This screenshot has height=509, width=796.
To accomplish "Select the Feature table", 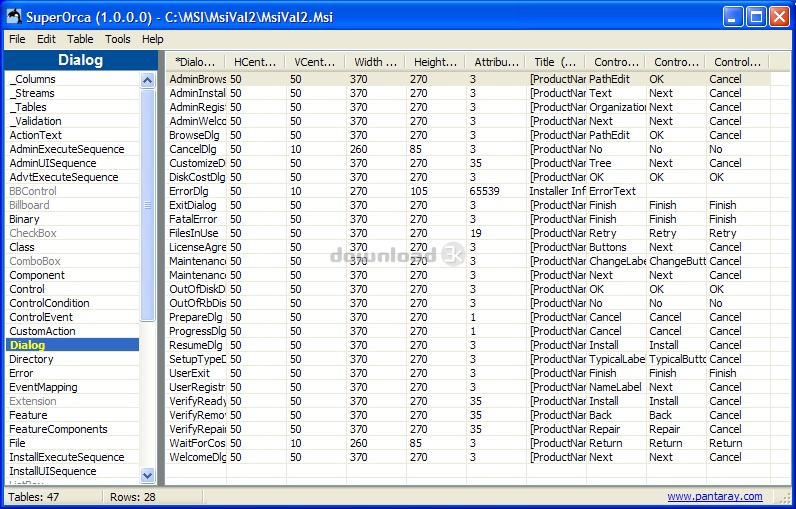I will pos(73,415).
